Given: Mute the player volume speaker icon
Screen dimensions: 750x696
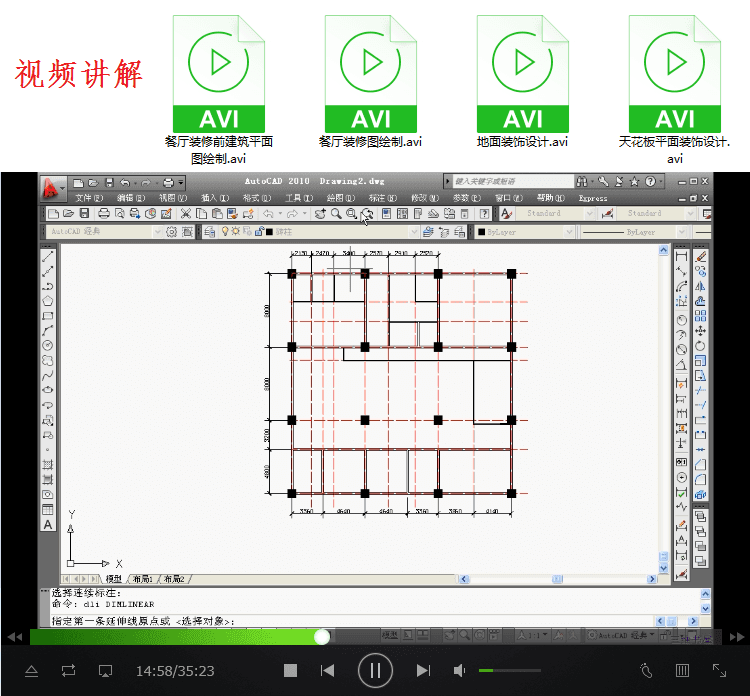Looking at the screenshot, I should (x=459, y=671).
